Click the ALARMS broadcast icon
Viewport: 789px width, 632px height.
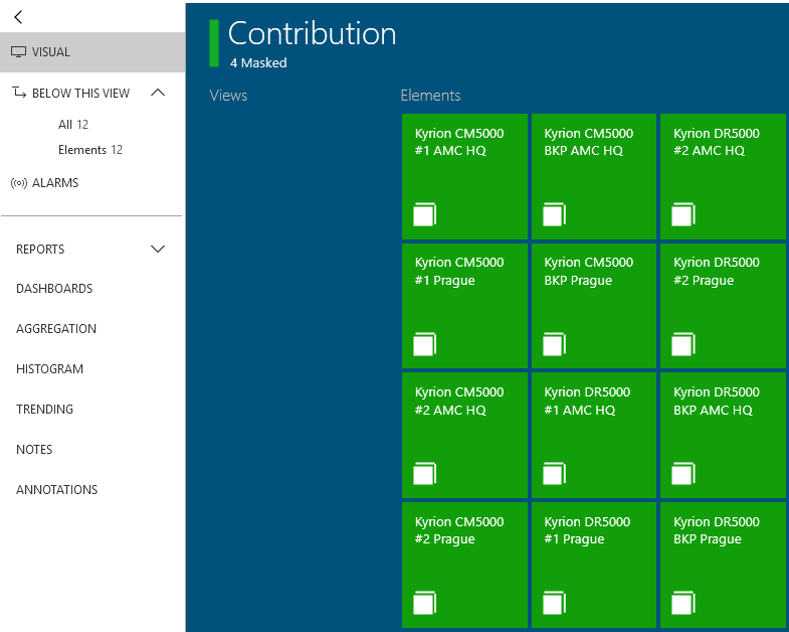coord(19,183)
